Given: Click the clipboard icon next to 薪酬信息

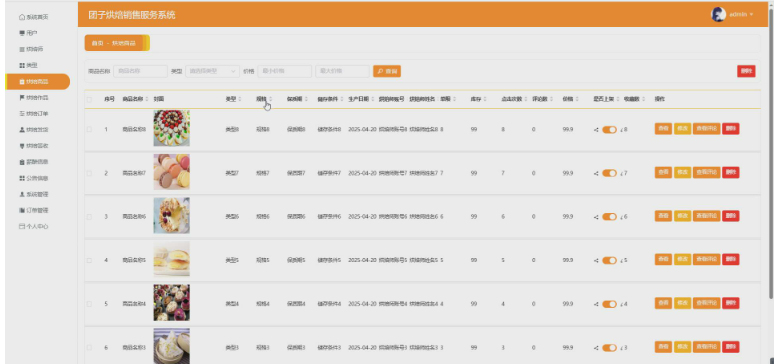Looking at the screenshot, I should coord(22,162).
